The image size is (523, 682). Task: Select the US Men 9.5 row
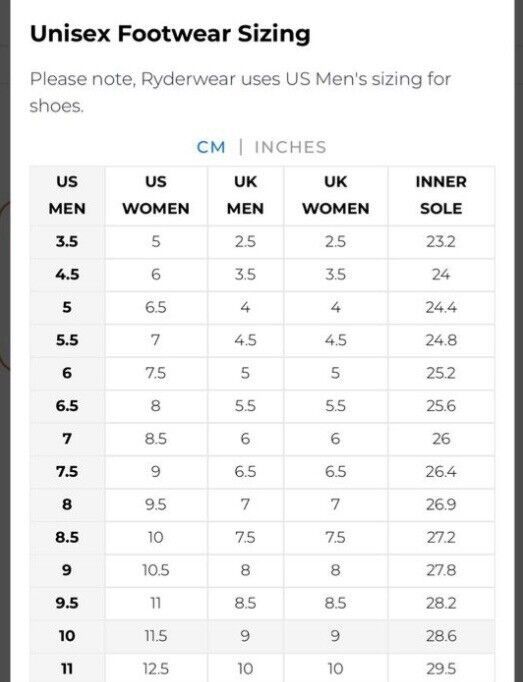pyautogui.click(x=262, y=603)
